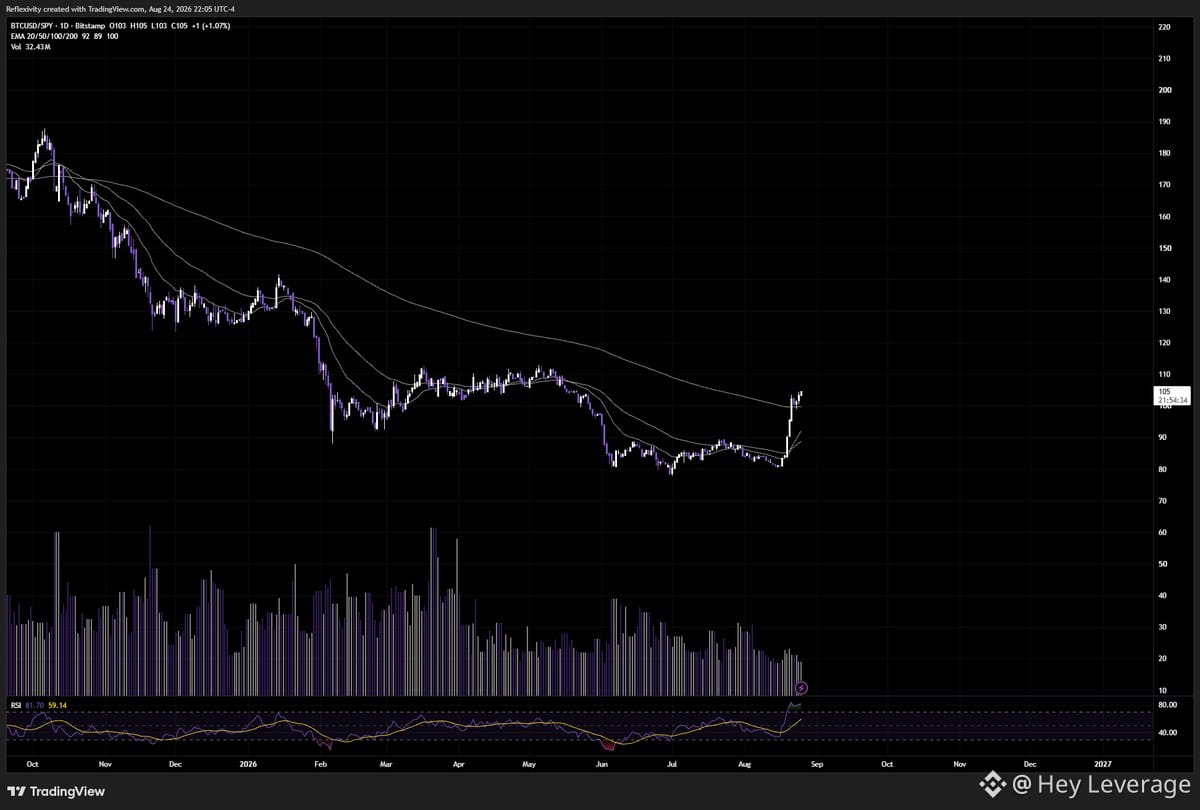Viewport: 1200px width, 810px height.
Task: Click the 150 price axis label
Action: 1164,248
